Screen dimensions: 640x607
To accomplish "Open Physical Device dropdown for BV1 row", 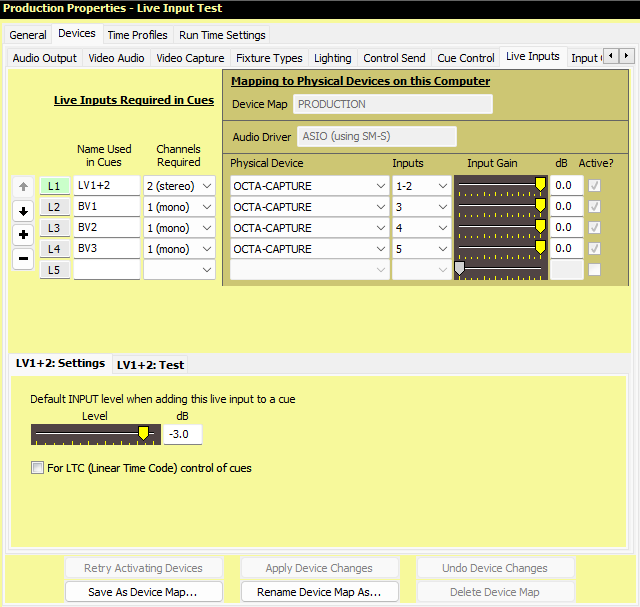I will (309, 207).
